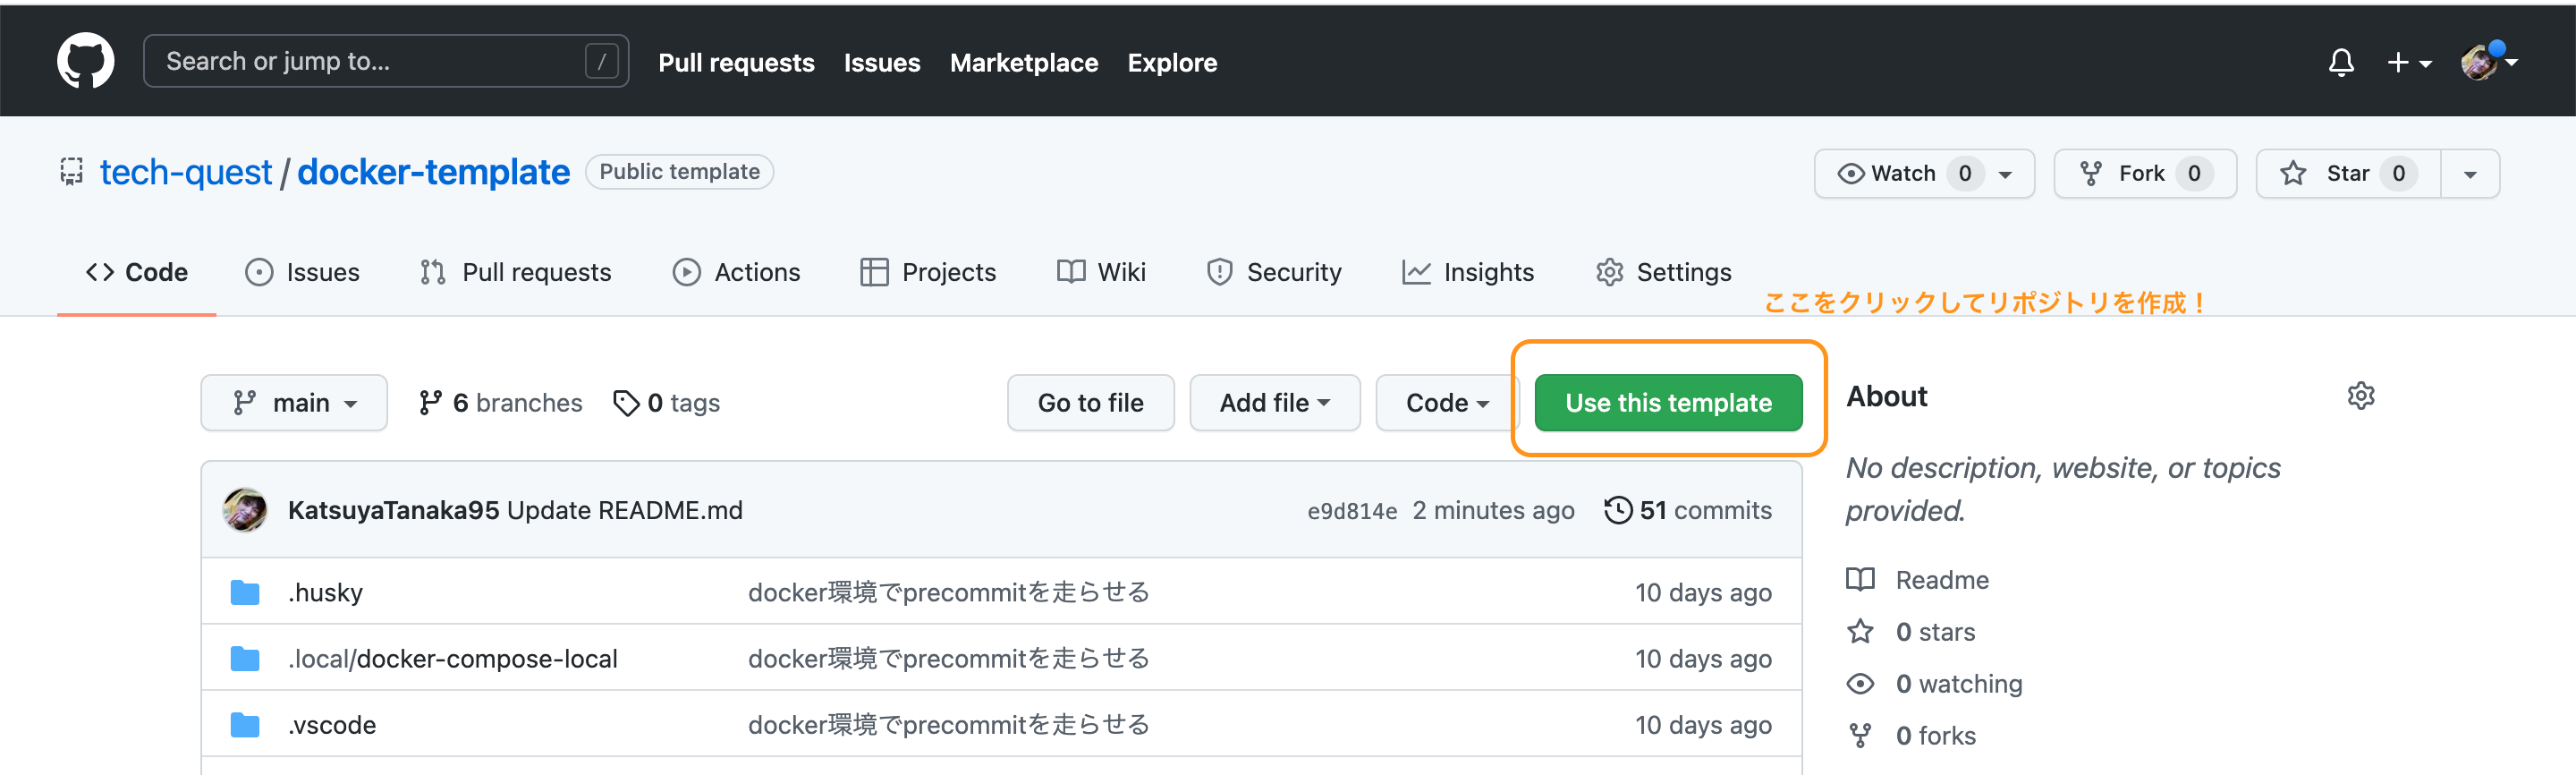The image size is (2576, 775).
Task: View the 0 forks link
Action: point(1936,736)
